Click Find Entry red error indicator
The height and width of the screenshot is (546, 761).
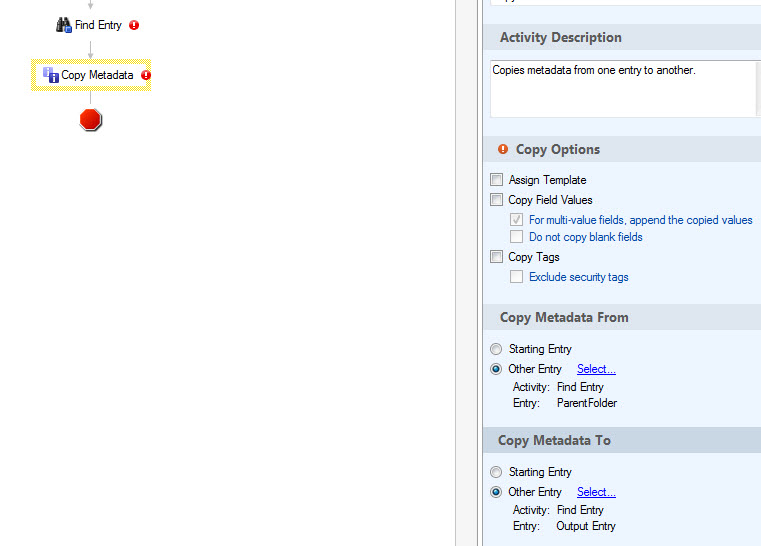[134, 25]
